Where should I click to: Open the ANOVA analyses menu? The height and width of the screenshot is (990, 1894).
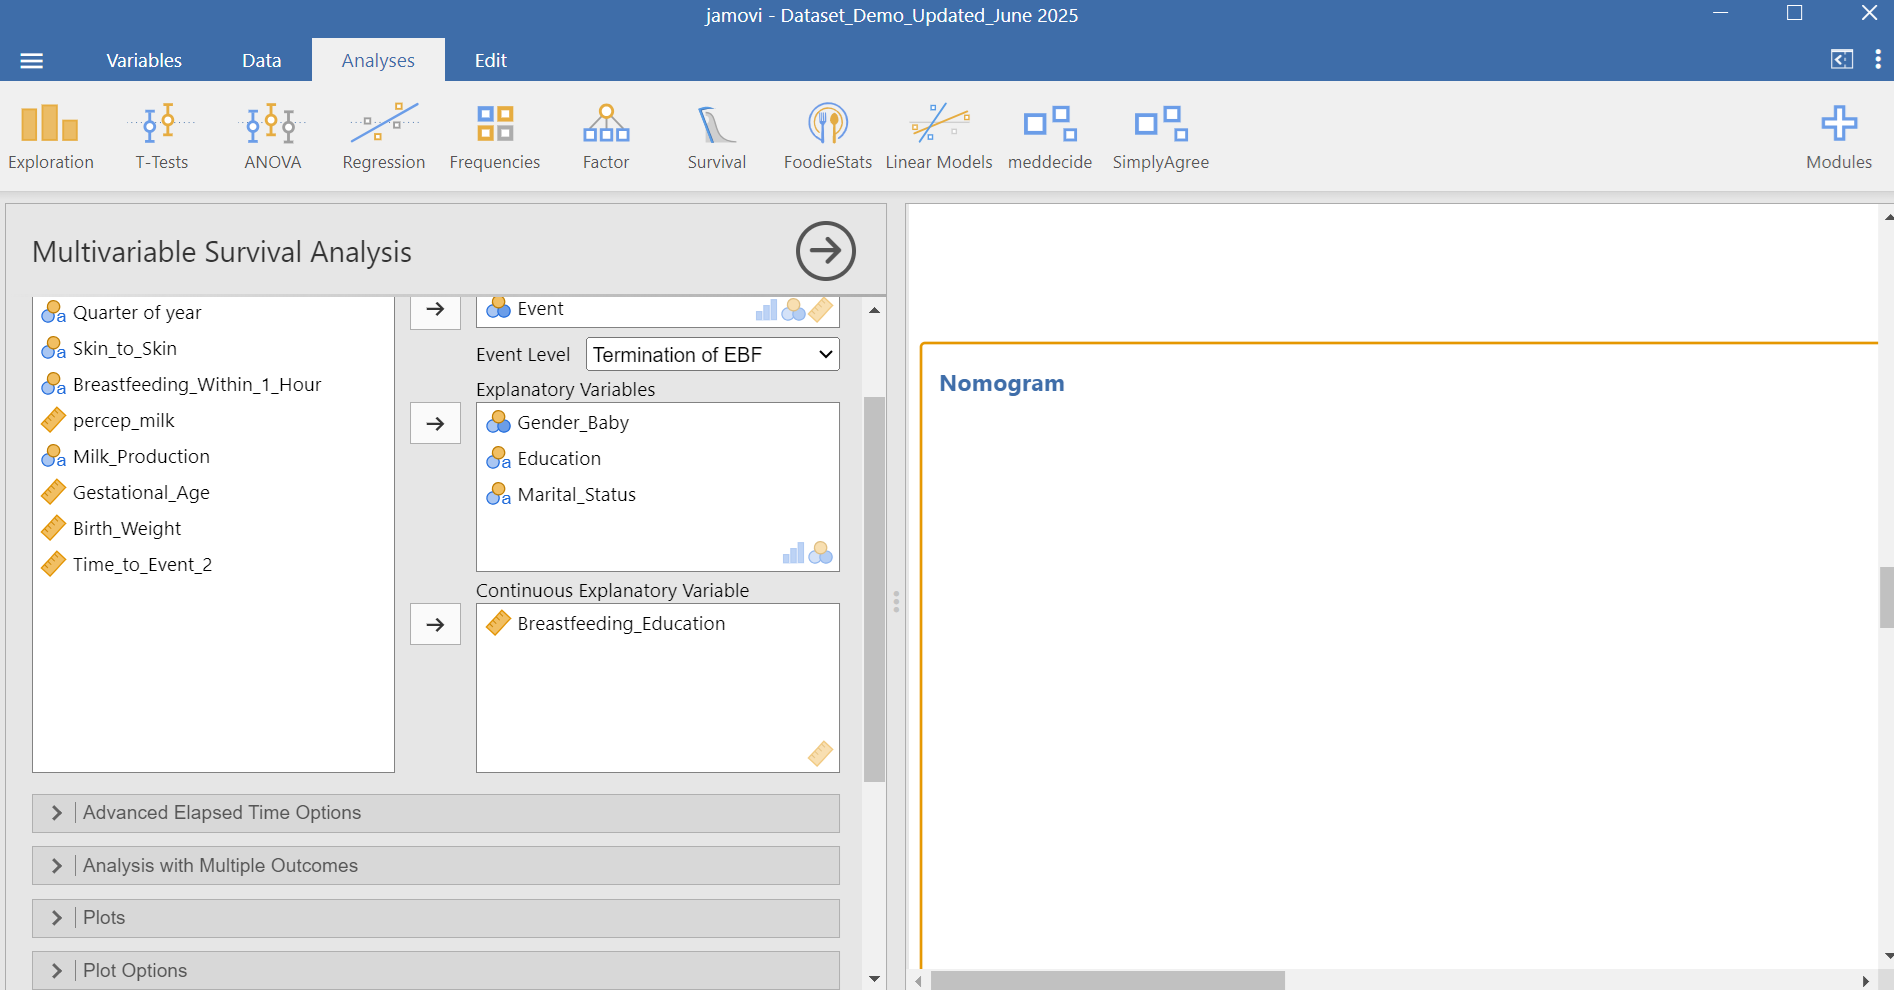272,137
